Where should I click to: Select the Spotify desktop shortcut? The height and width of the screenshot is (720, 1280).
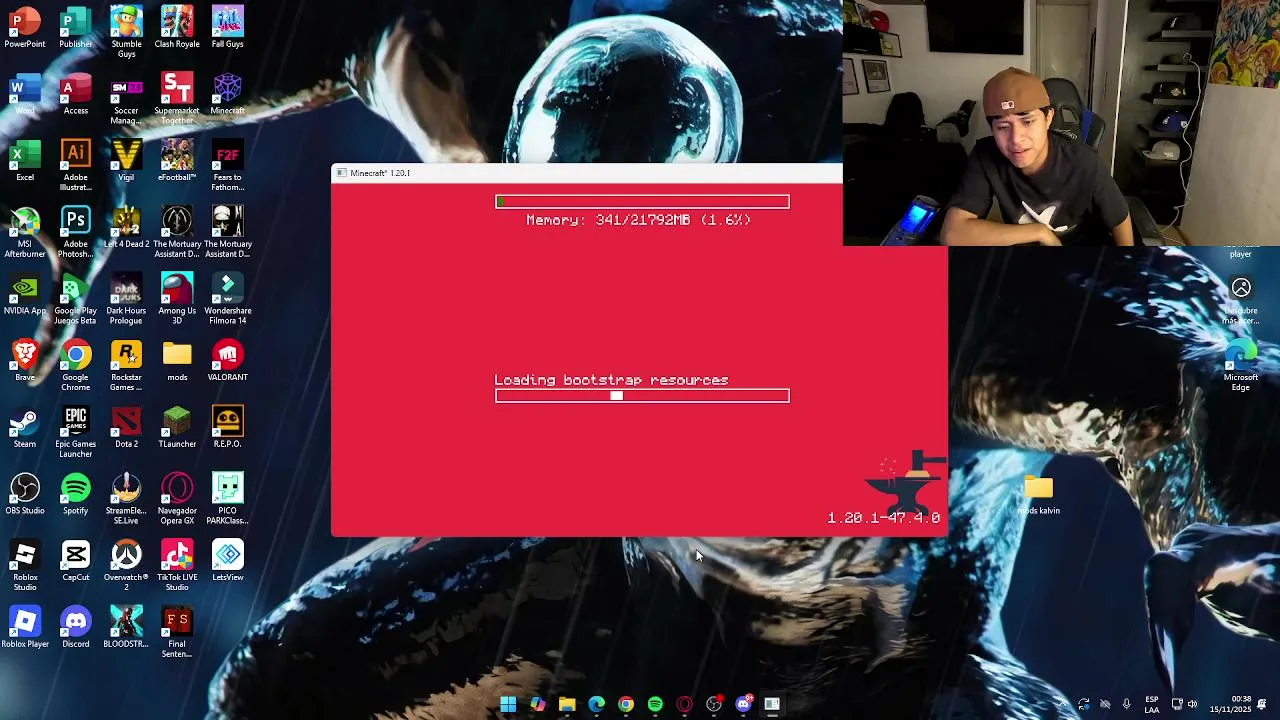(76, 494)
